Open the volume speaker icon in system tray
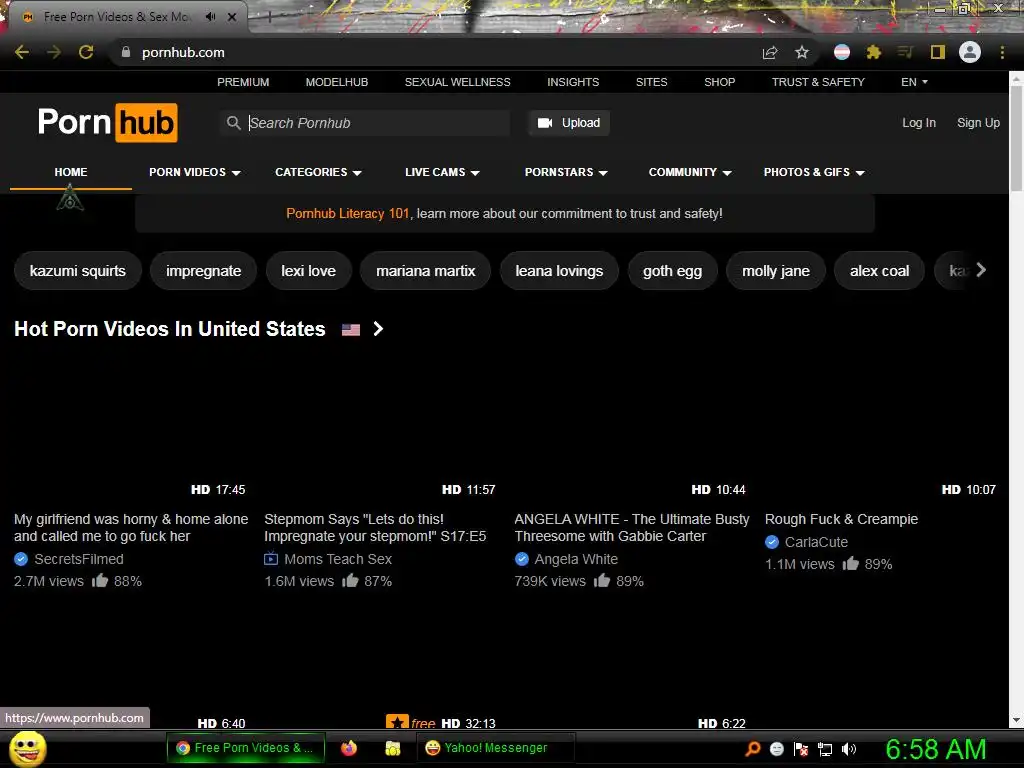Image resolution: width=1024 pixels, height=768 pixels. click(x=849, y=749)
